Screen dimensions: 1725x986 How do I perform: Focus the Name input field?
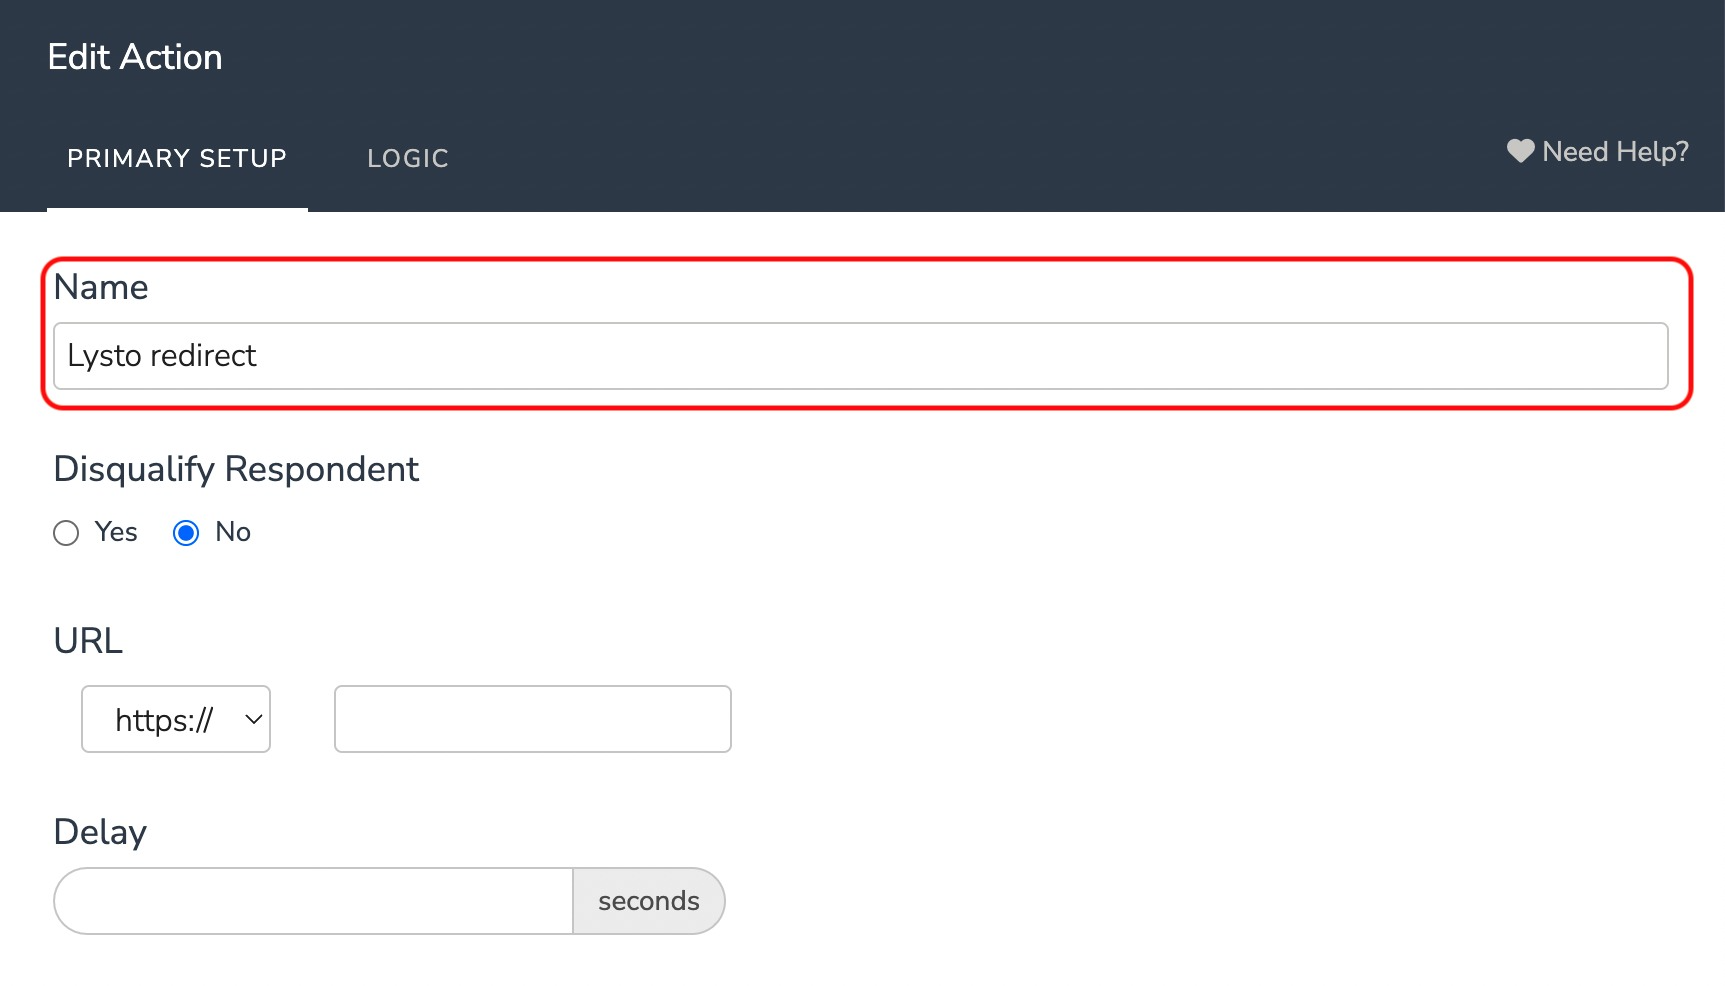tap(861, 356)
